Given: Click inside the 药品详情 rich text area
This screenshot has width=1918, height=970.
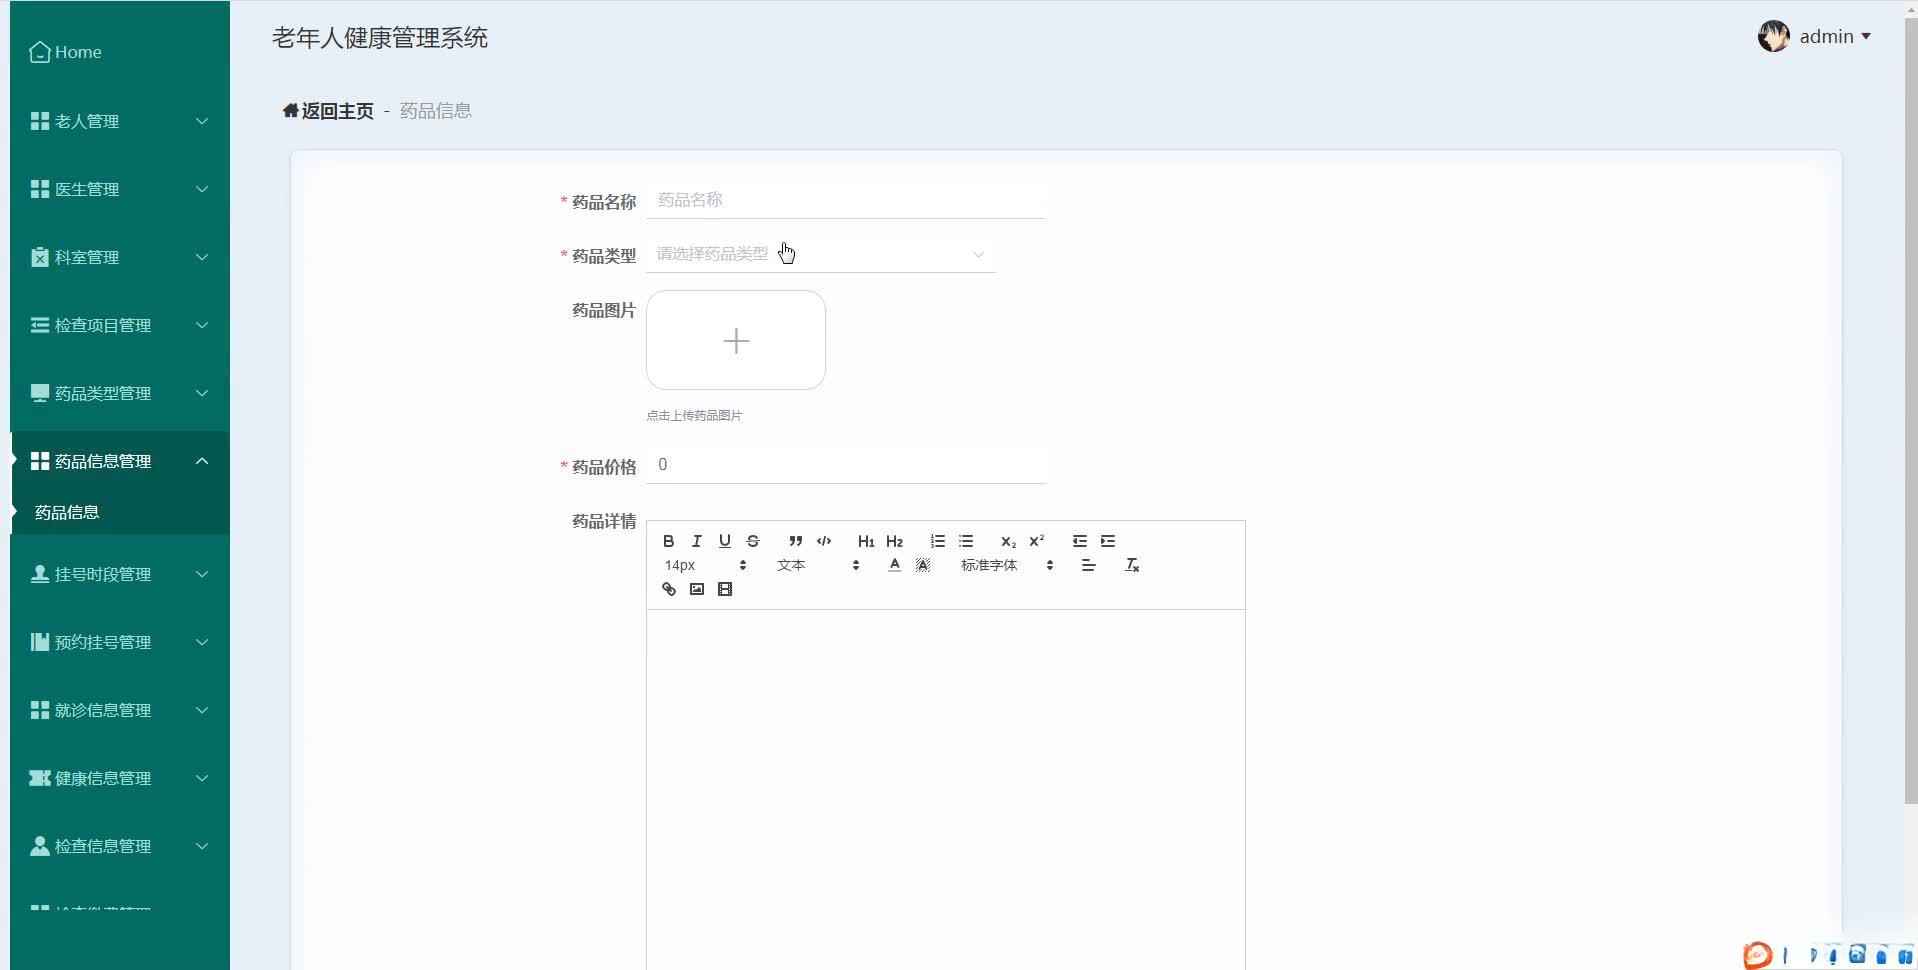Looking at the screenshot, I should point(946,790).
